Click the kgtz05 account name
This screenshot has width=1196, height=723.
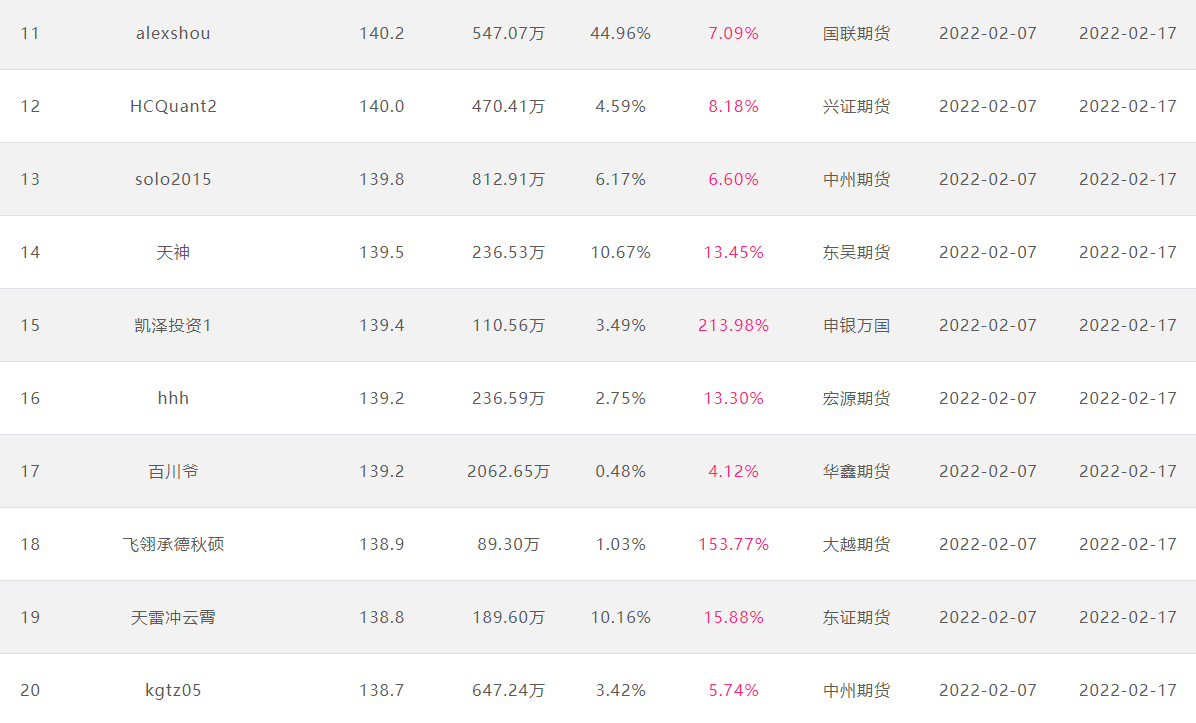click(173, 690)
